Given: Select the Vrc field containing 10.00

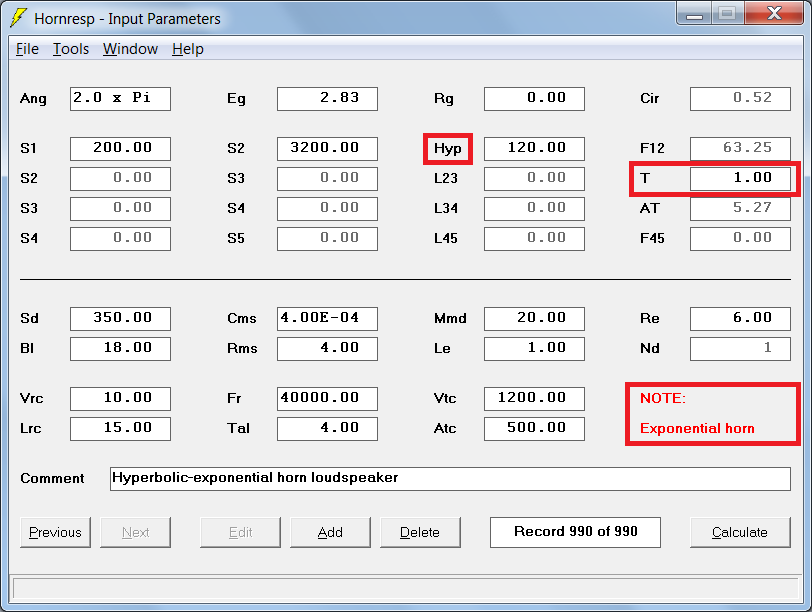Looking at the screenshot, I should click(x=120, y=399).
